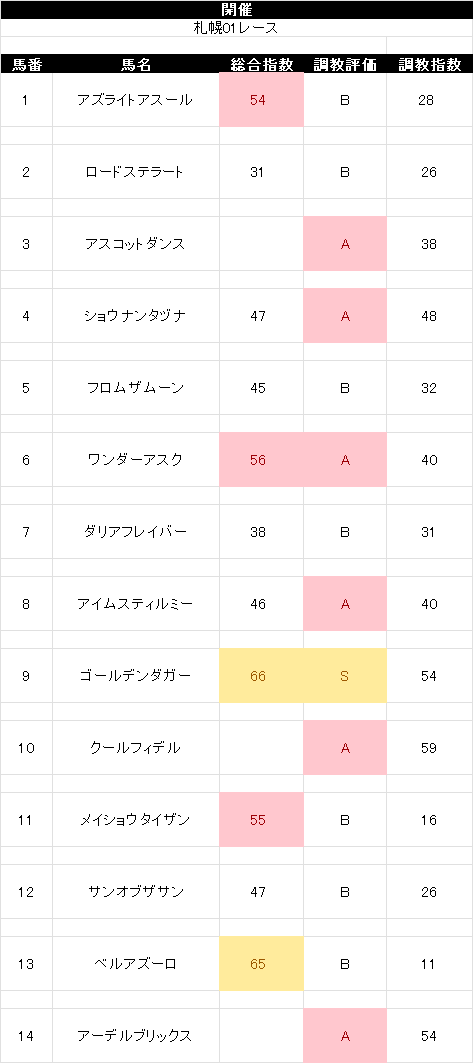
Task: Click horse number 14 cell
Action: click(26, 1036)
